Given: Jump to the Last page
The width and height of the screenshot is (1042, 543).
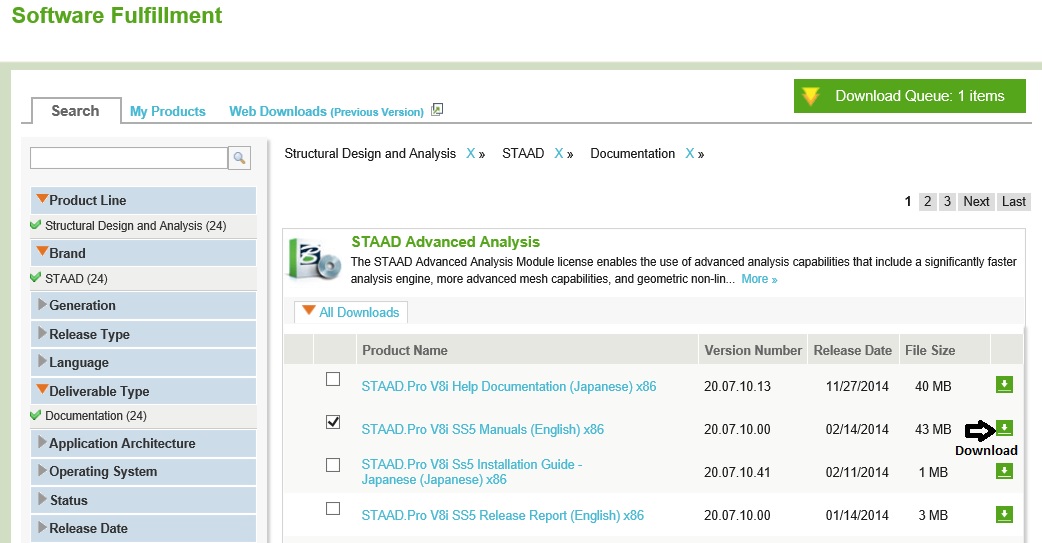Looking at the screenshot, I should 1013,201.
